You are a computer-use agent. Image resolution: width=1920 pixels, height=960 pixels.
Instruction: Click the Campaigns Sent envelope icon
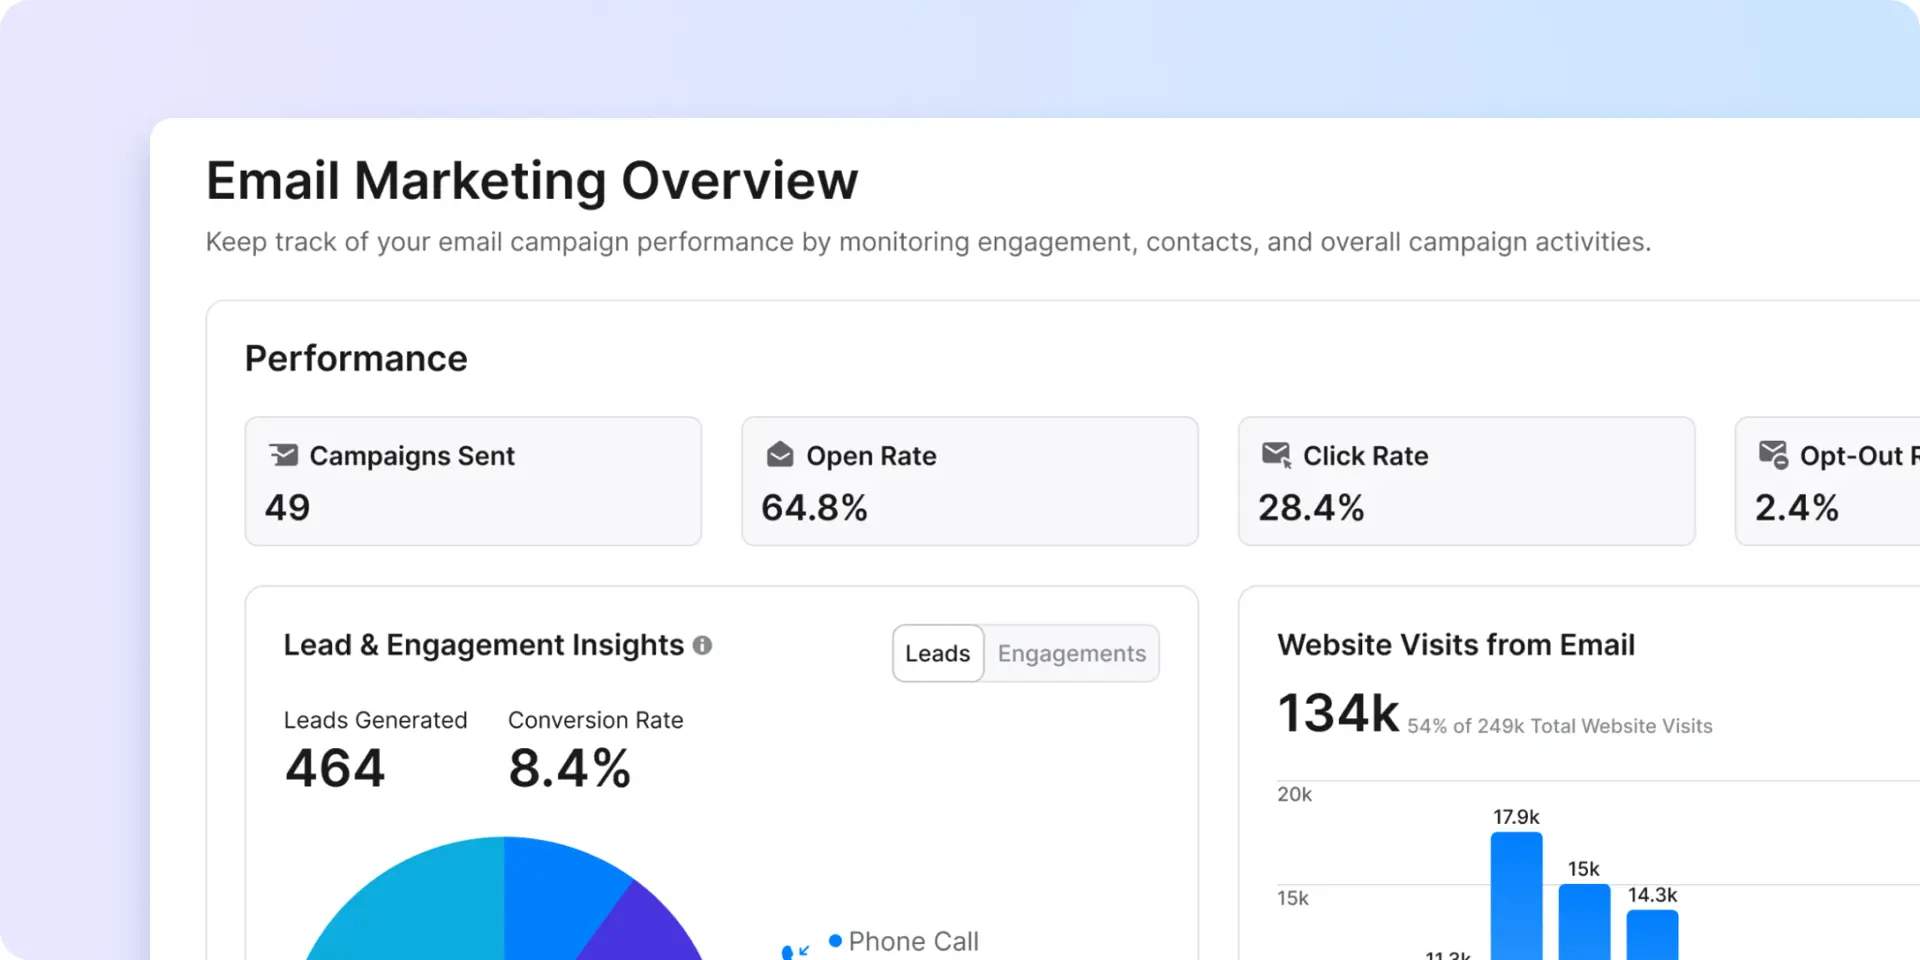coord(284,455)
